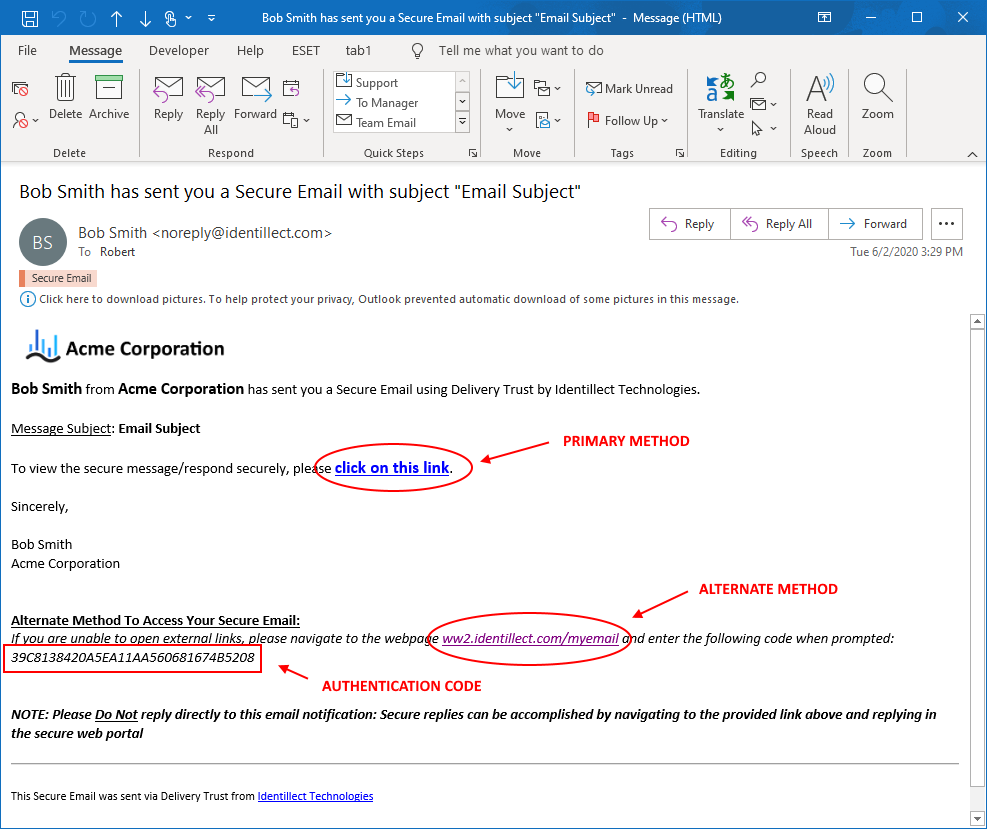This screenshot has width=987, height=829.
Task: Open the Help tab
Action: coord(250,50)
